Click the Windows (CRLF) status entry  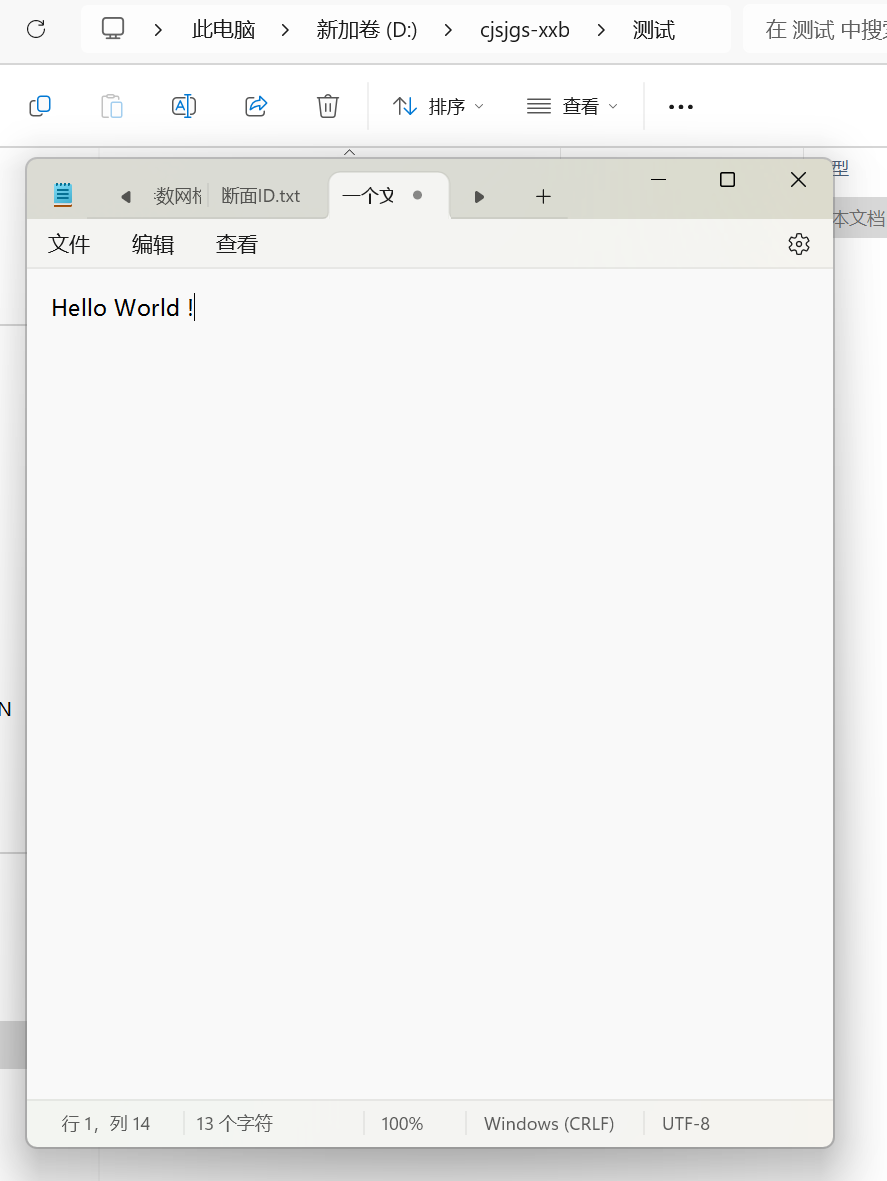pyautogui.click(x=549, y=1124)
